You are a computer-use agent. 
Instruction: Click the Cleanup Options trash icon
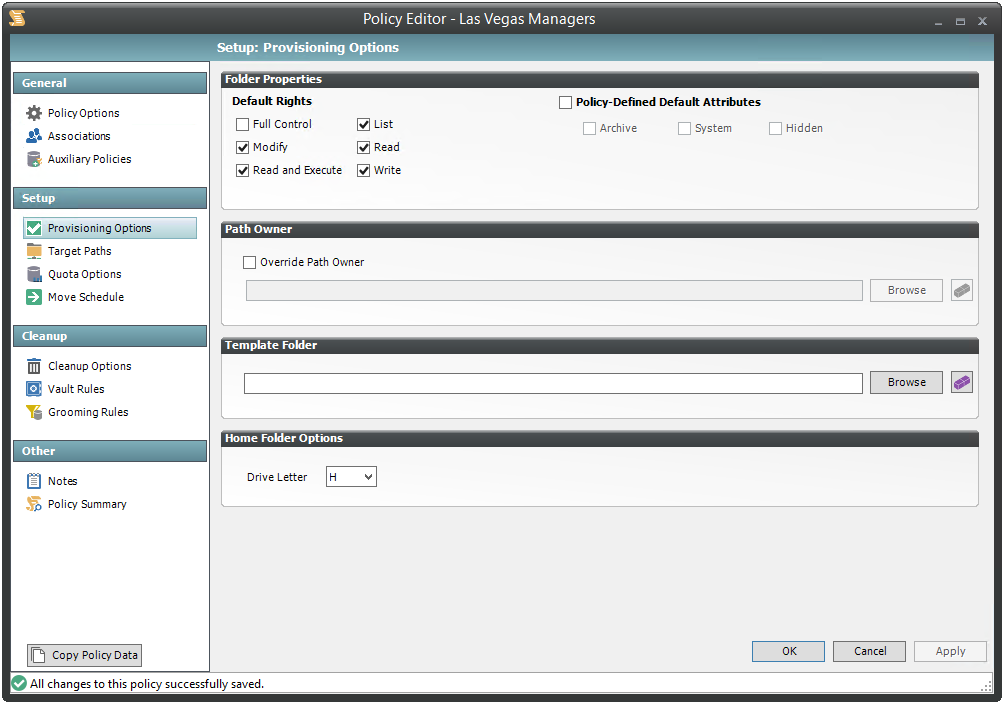tap(34, 366)
